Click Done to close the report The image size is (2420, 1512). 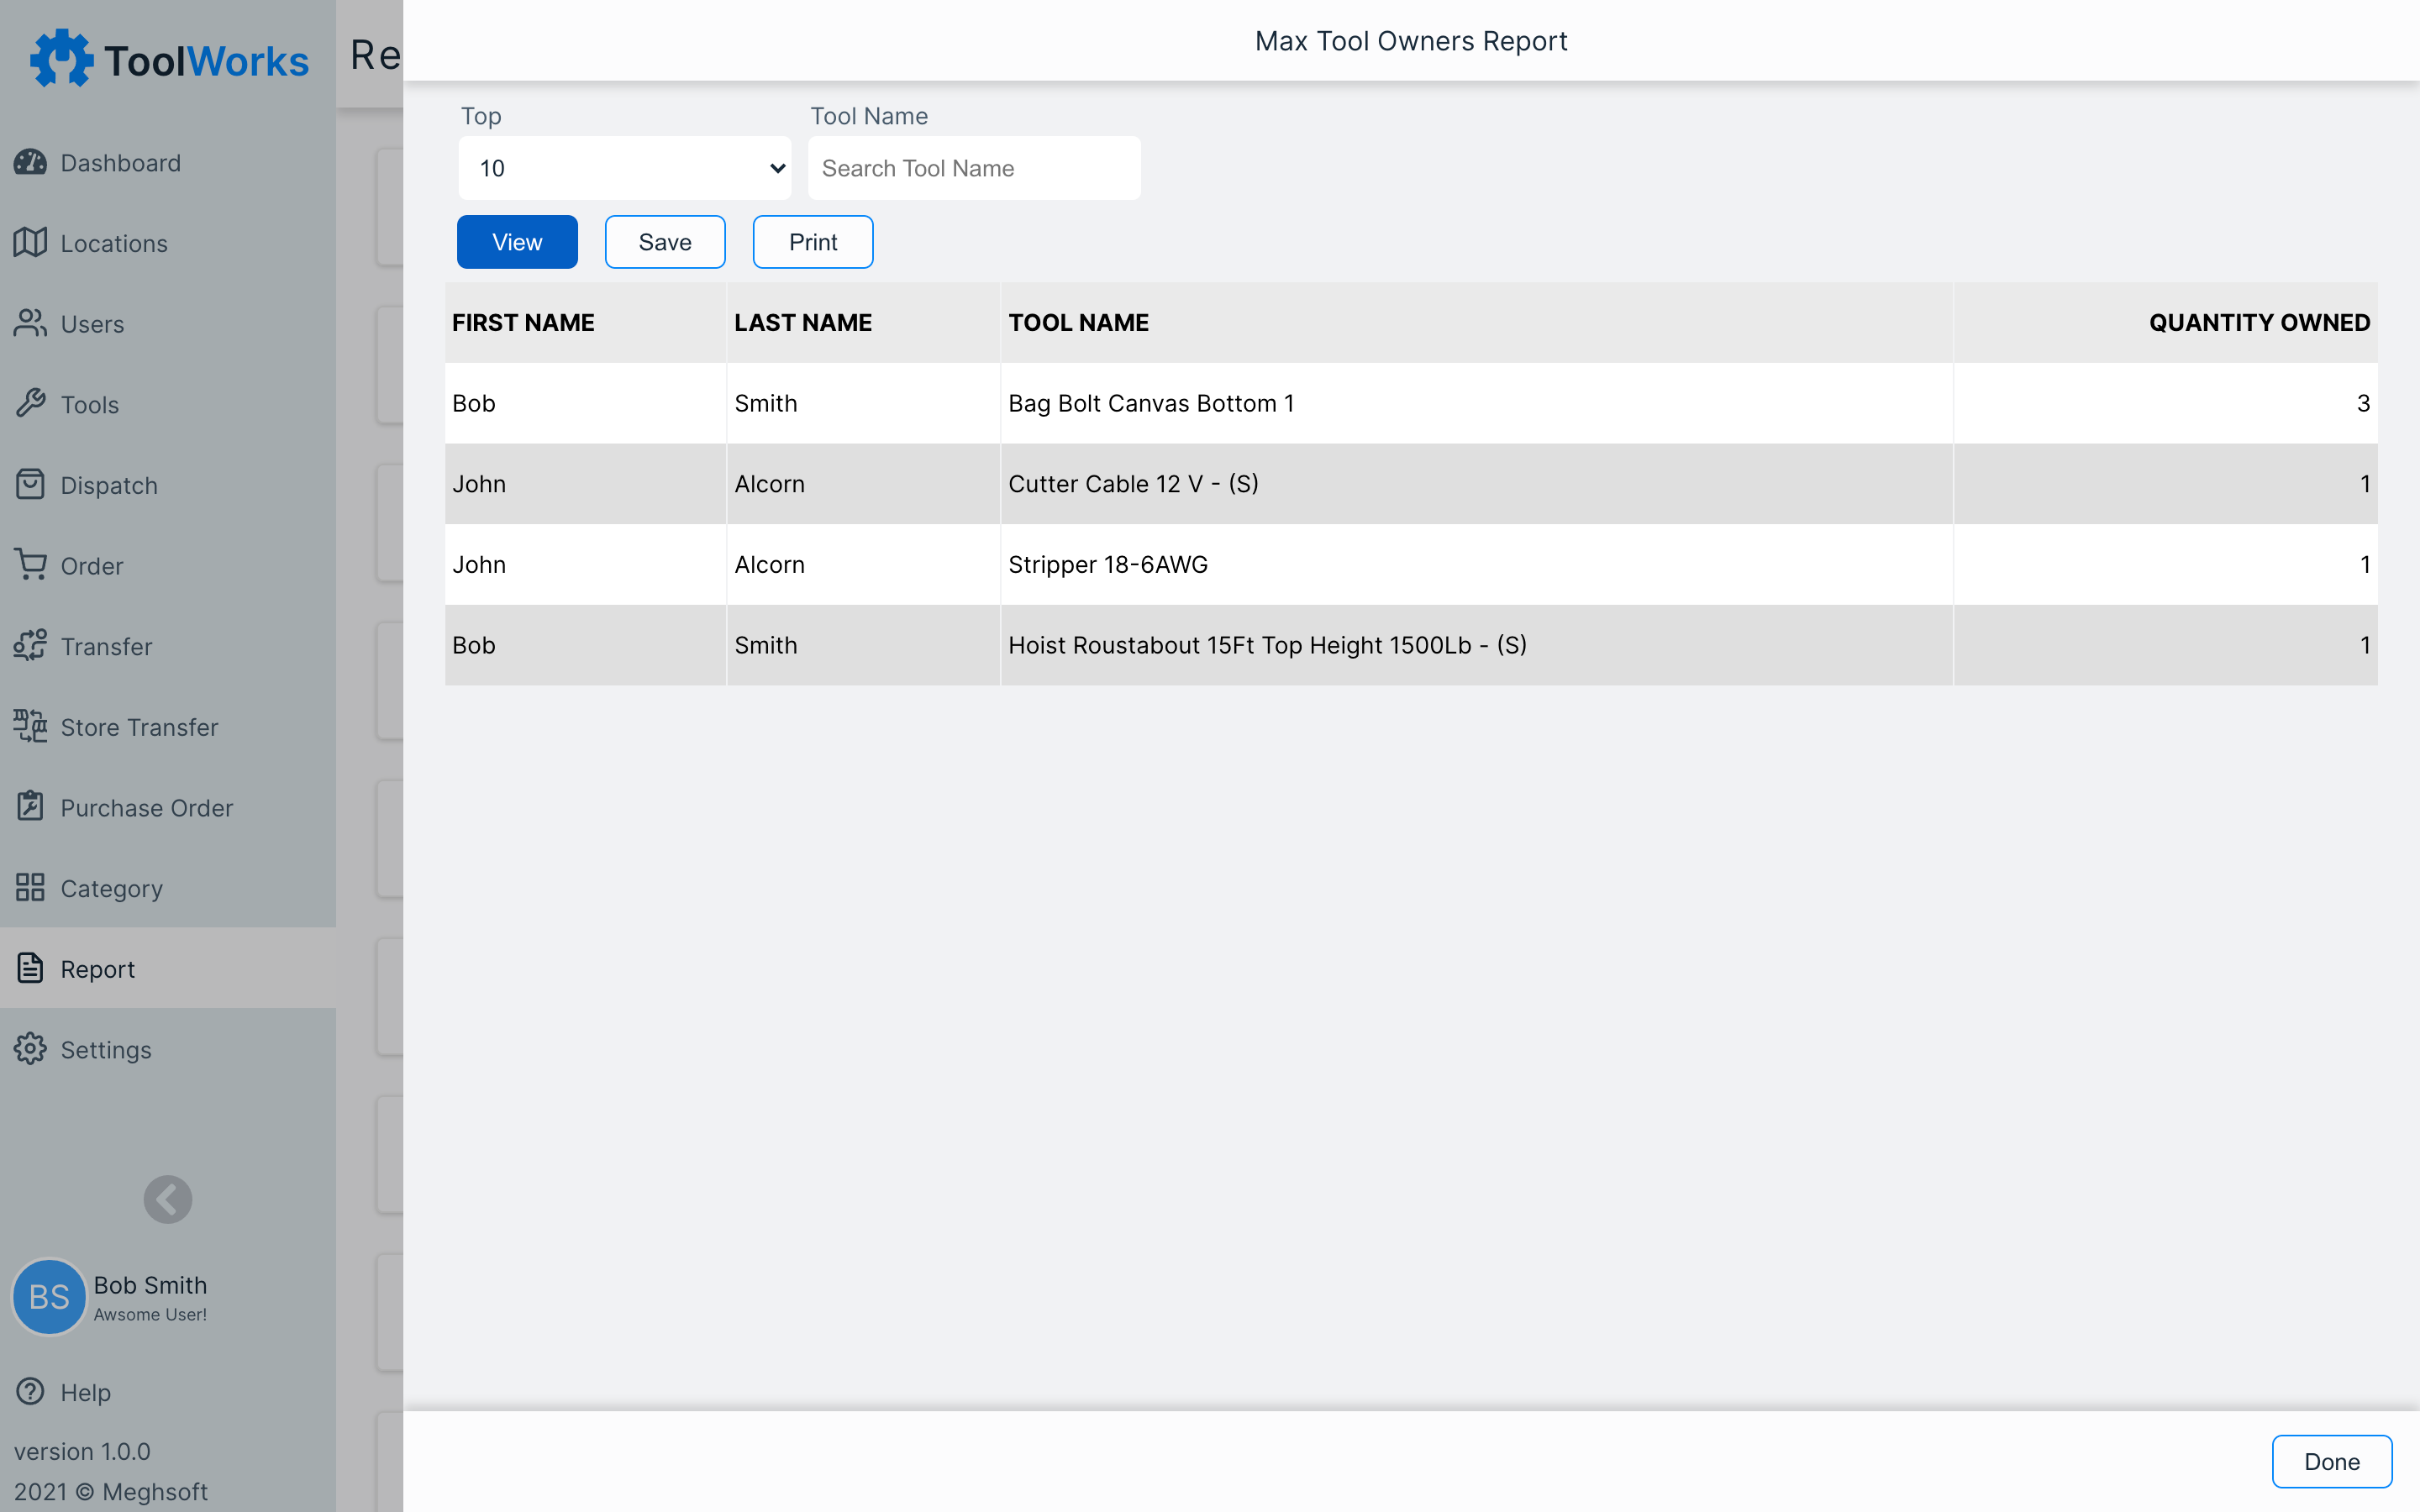[2331, 1461]
